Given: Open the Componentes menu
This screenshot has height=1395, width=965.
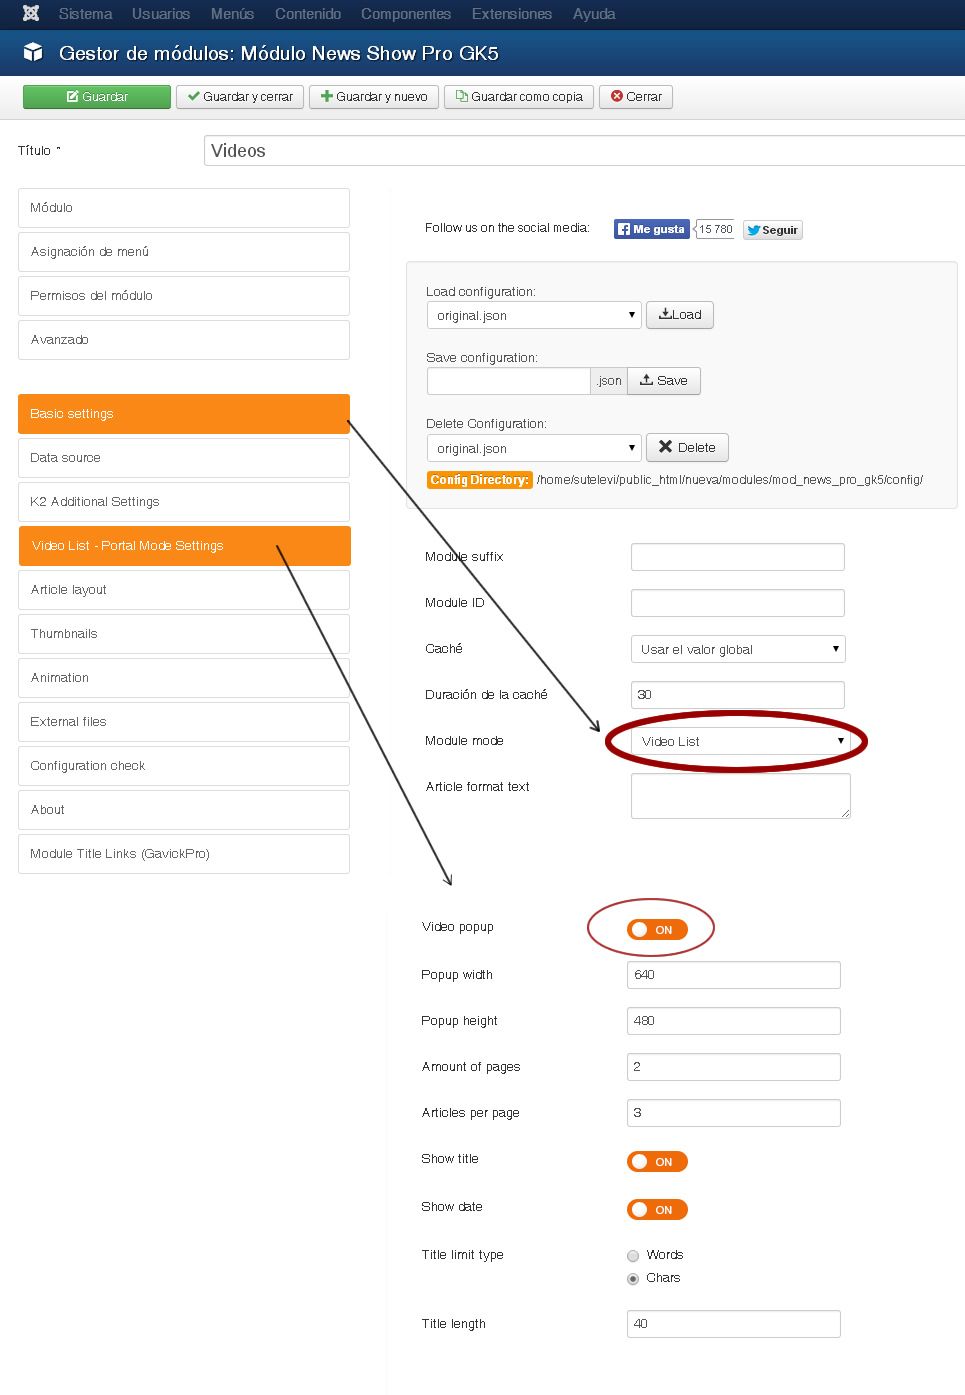Looking at the screenshot, I should [406, 14].
